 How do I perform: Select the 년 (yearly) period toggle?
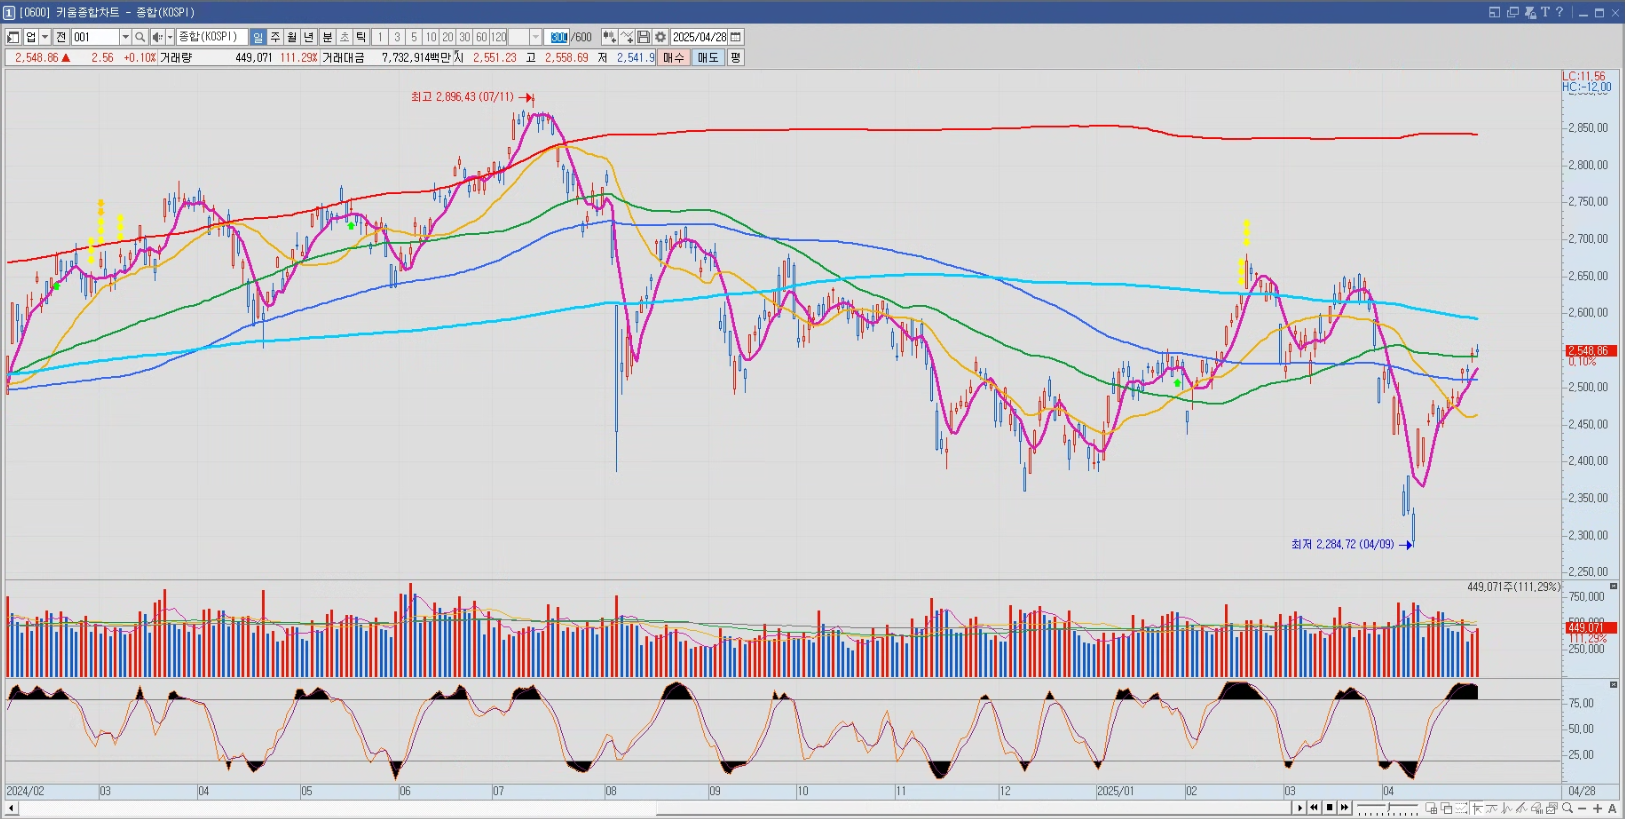[309, 37]
